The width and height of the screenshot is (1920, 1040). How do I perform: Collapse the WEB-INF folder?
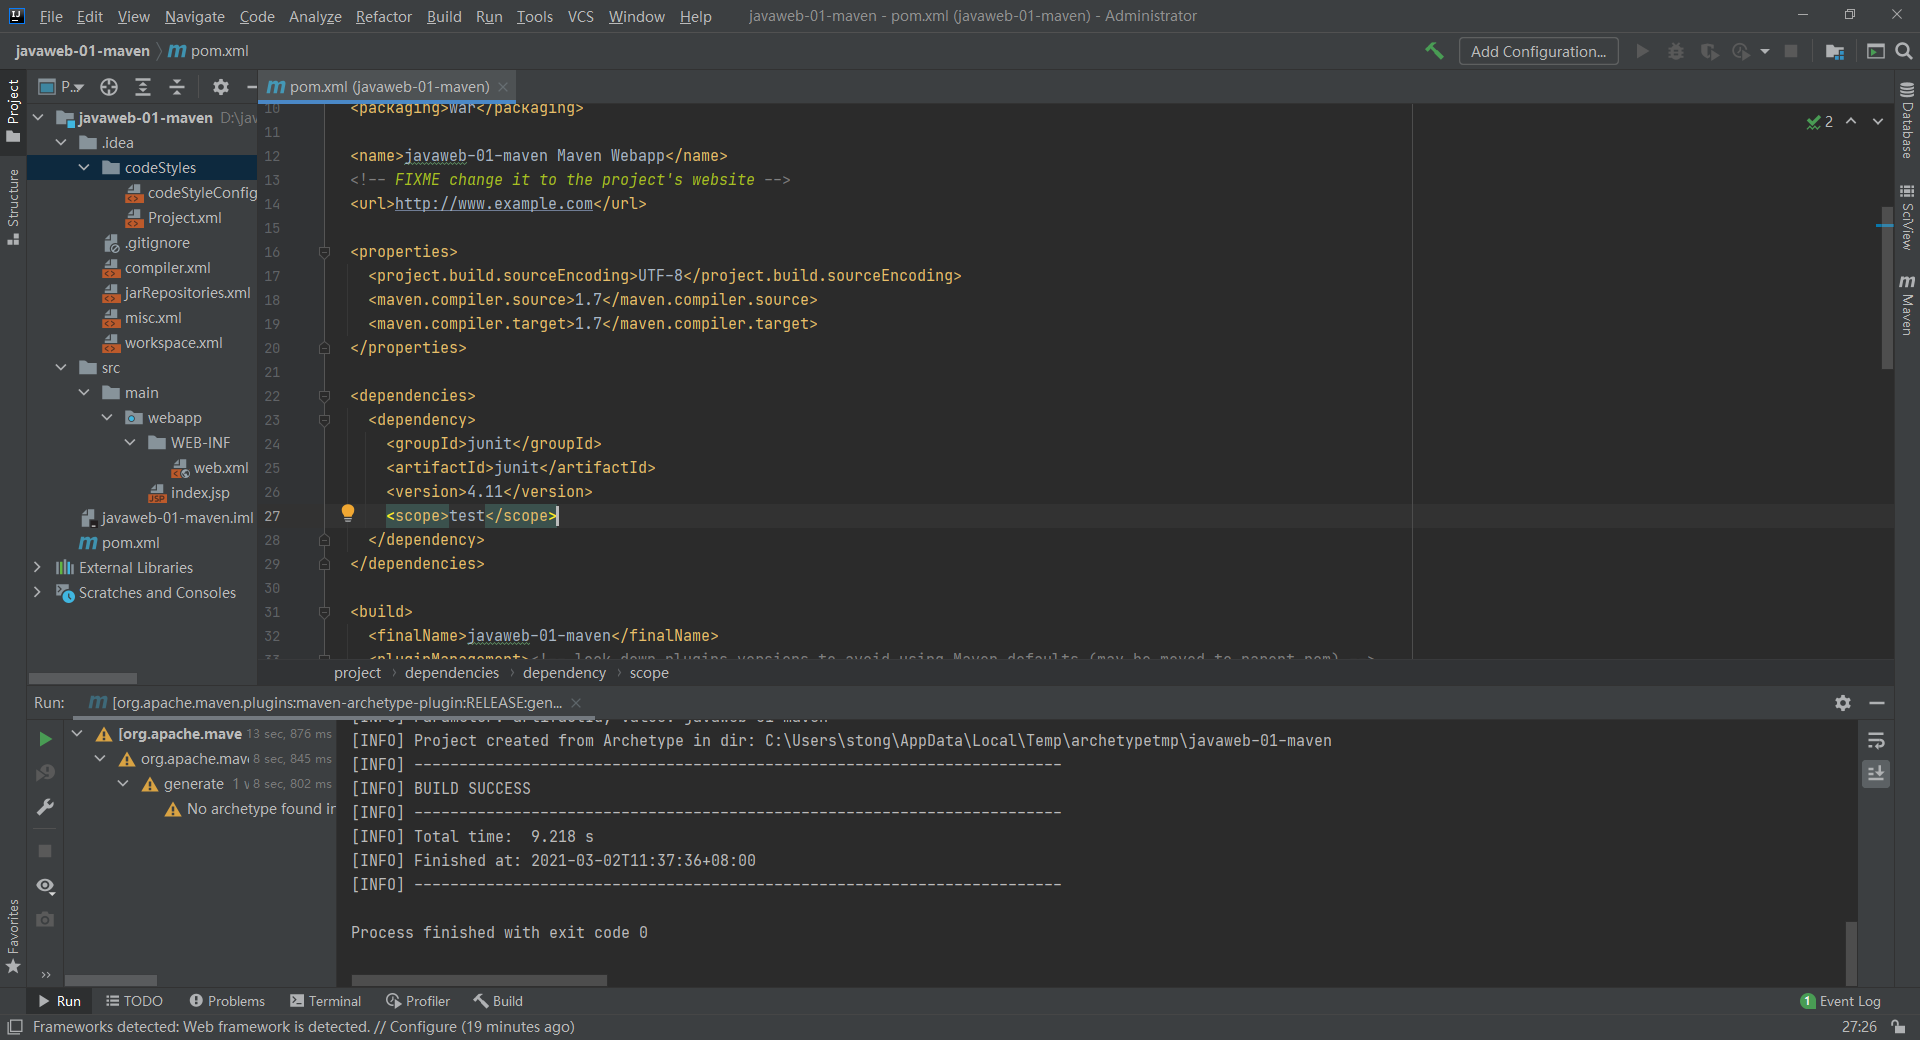click(x=130, y=443)
